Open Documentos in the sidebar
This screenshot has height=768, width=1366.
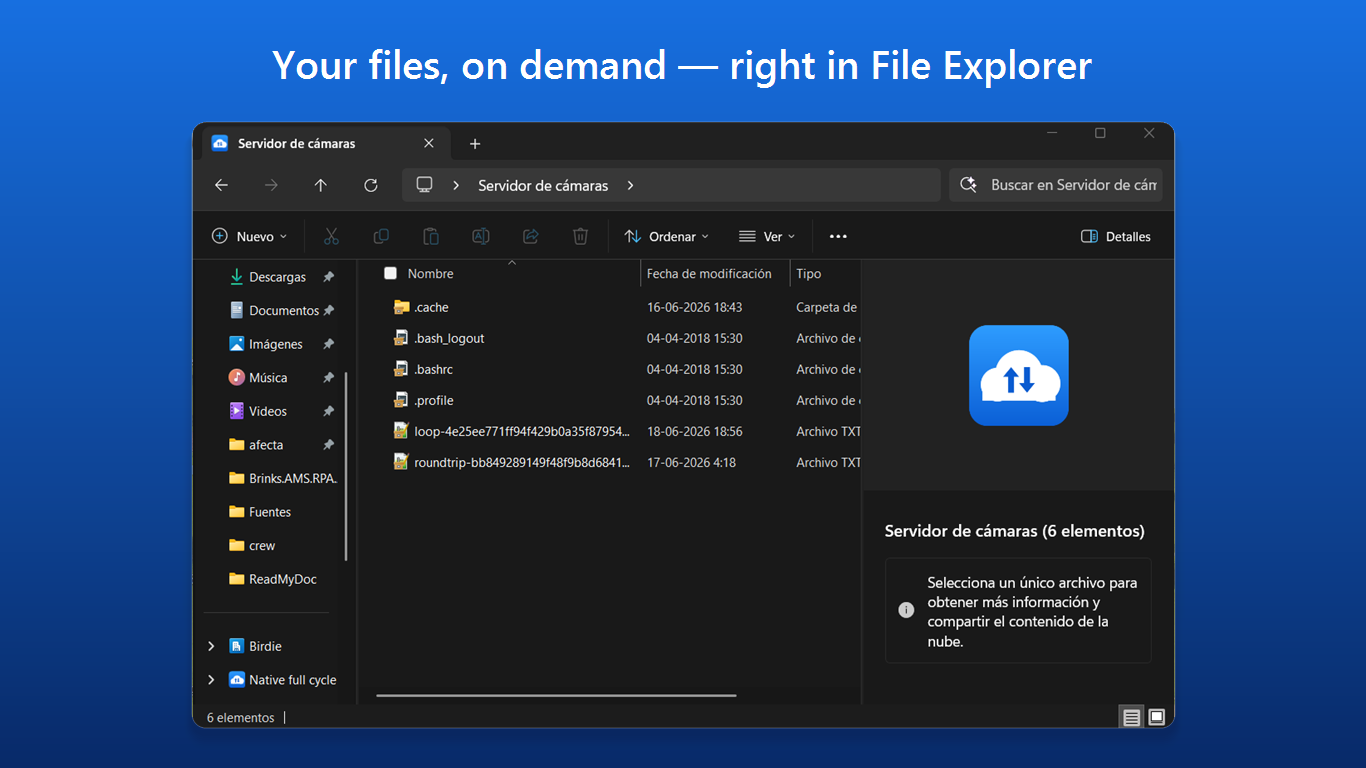click(x=284, y=311)
